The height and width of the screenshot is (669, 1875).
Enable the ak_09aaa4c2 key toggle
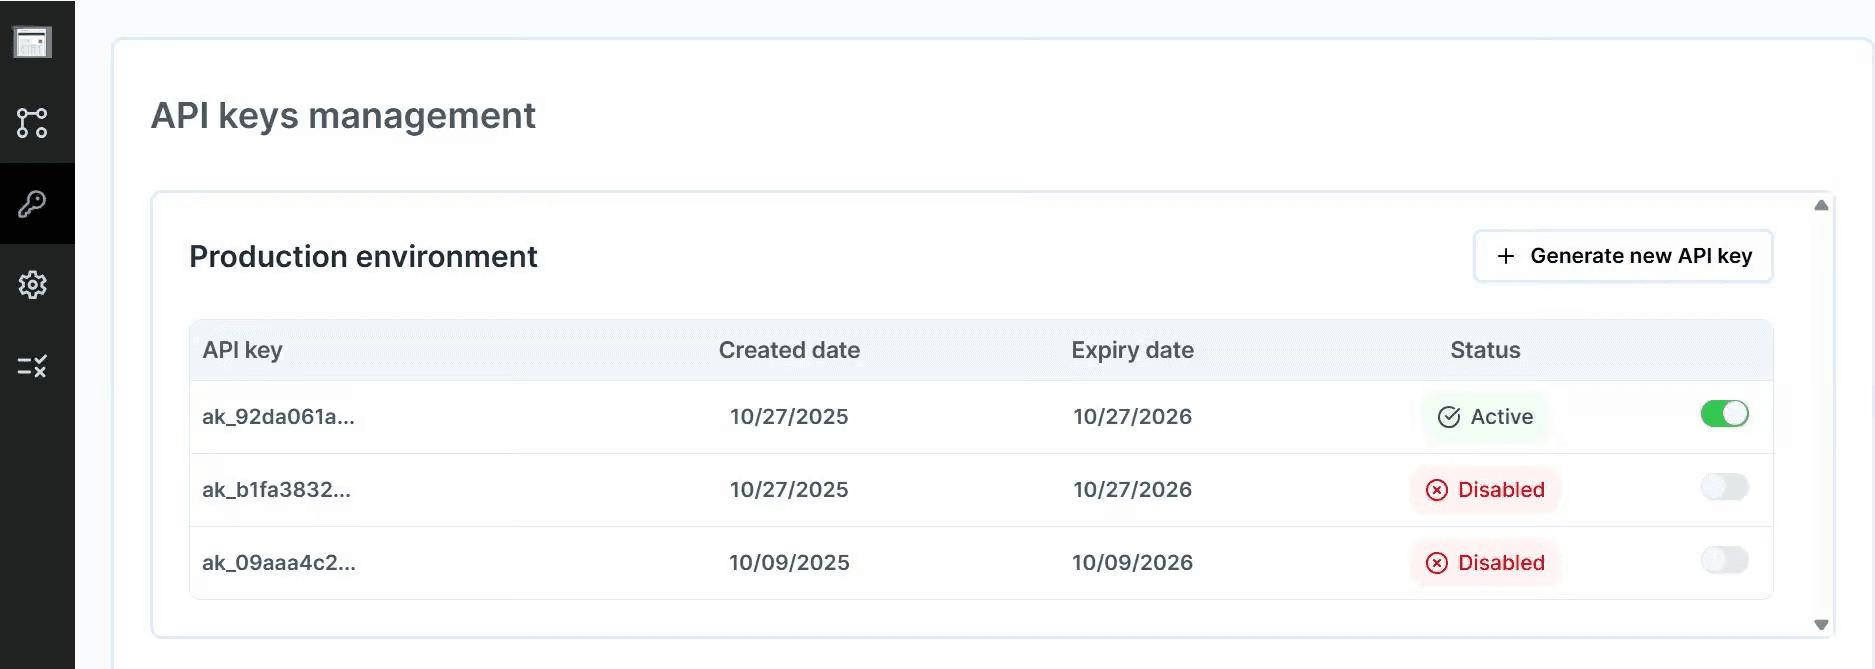[1724, 560]
